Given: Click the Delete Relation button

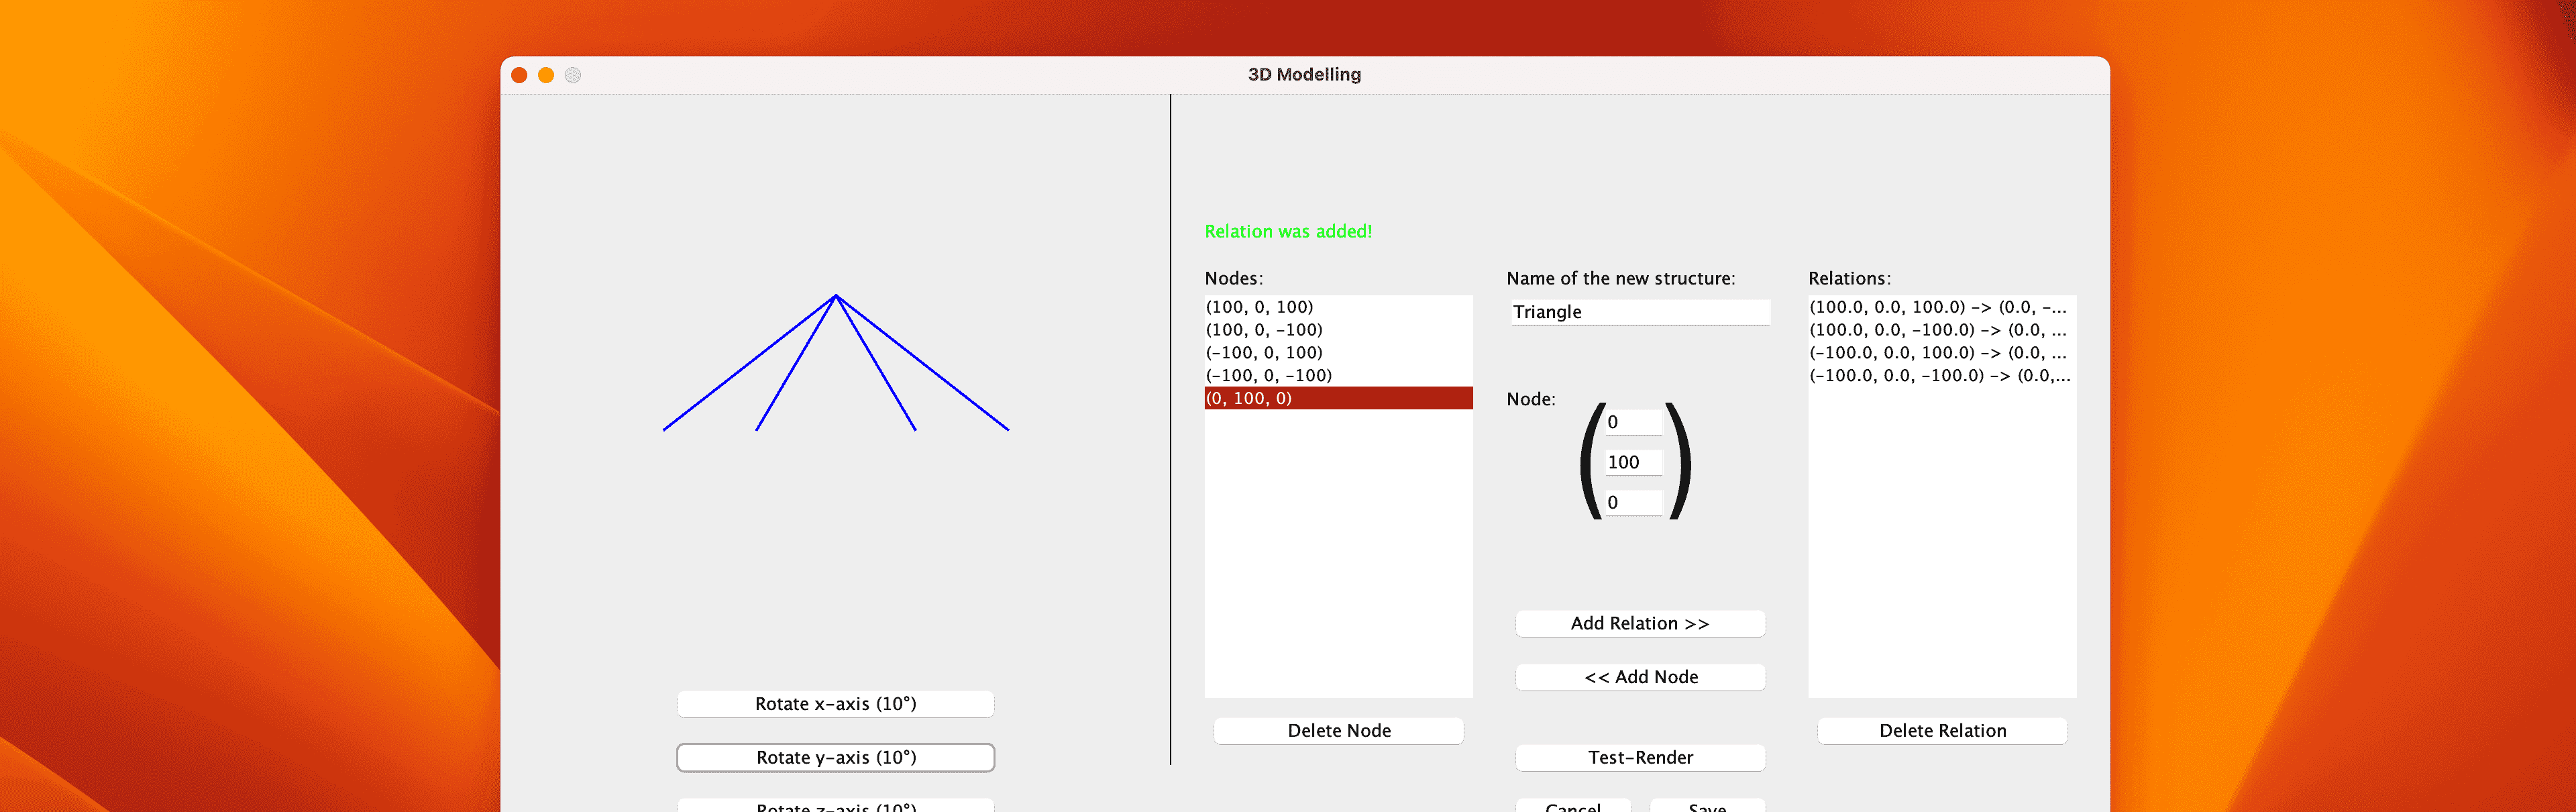Looking at the screenshot, I should click(1941, 731).
